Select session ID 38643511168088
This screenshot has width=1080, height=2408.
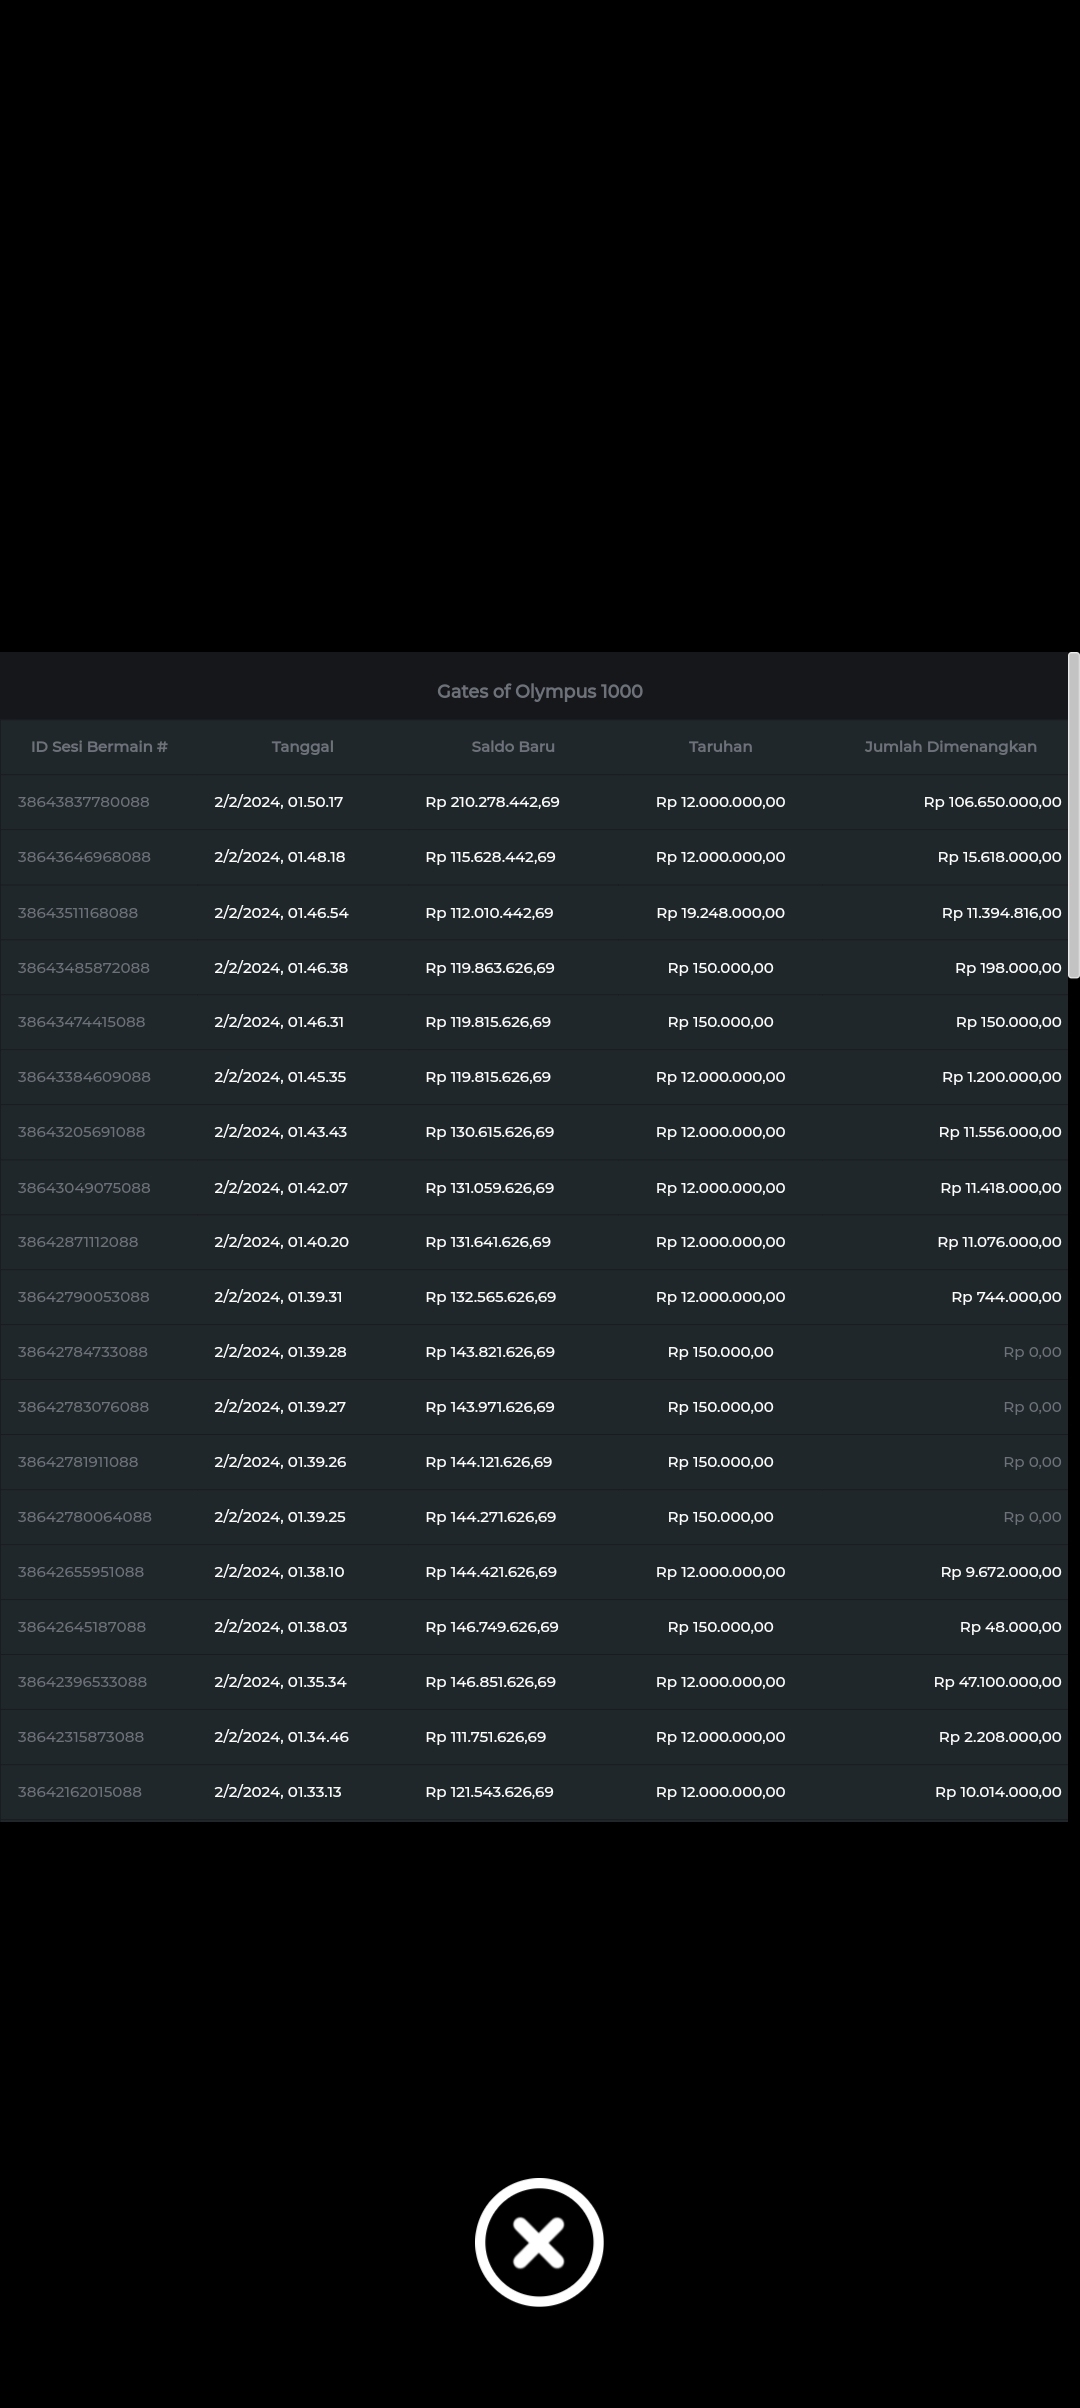(78, 913)
